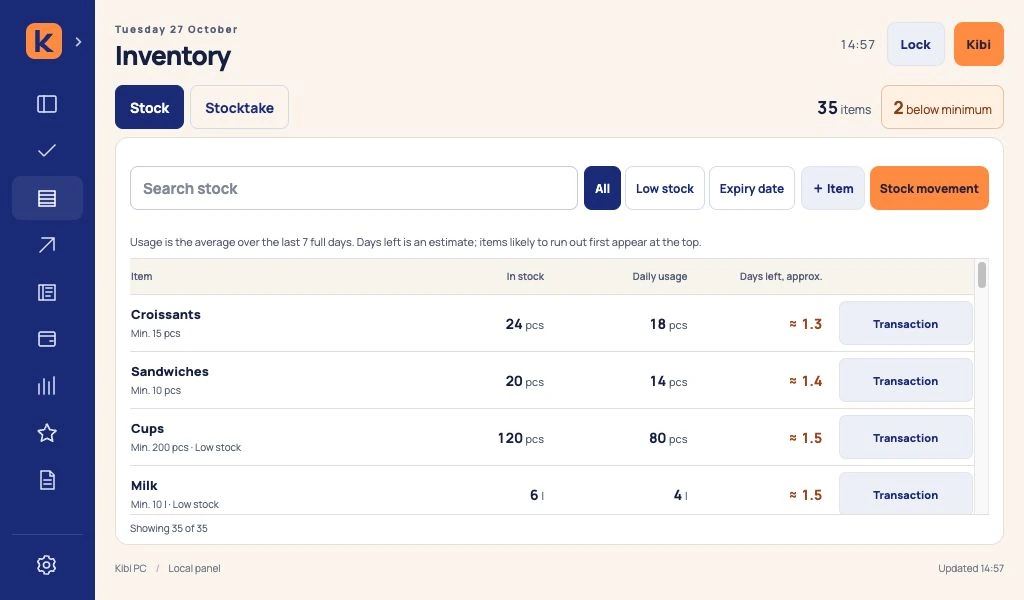
Task: Open the star favorites sidebar icon
Action: click(x=47, y=433)
